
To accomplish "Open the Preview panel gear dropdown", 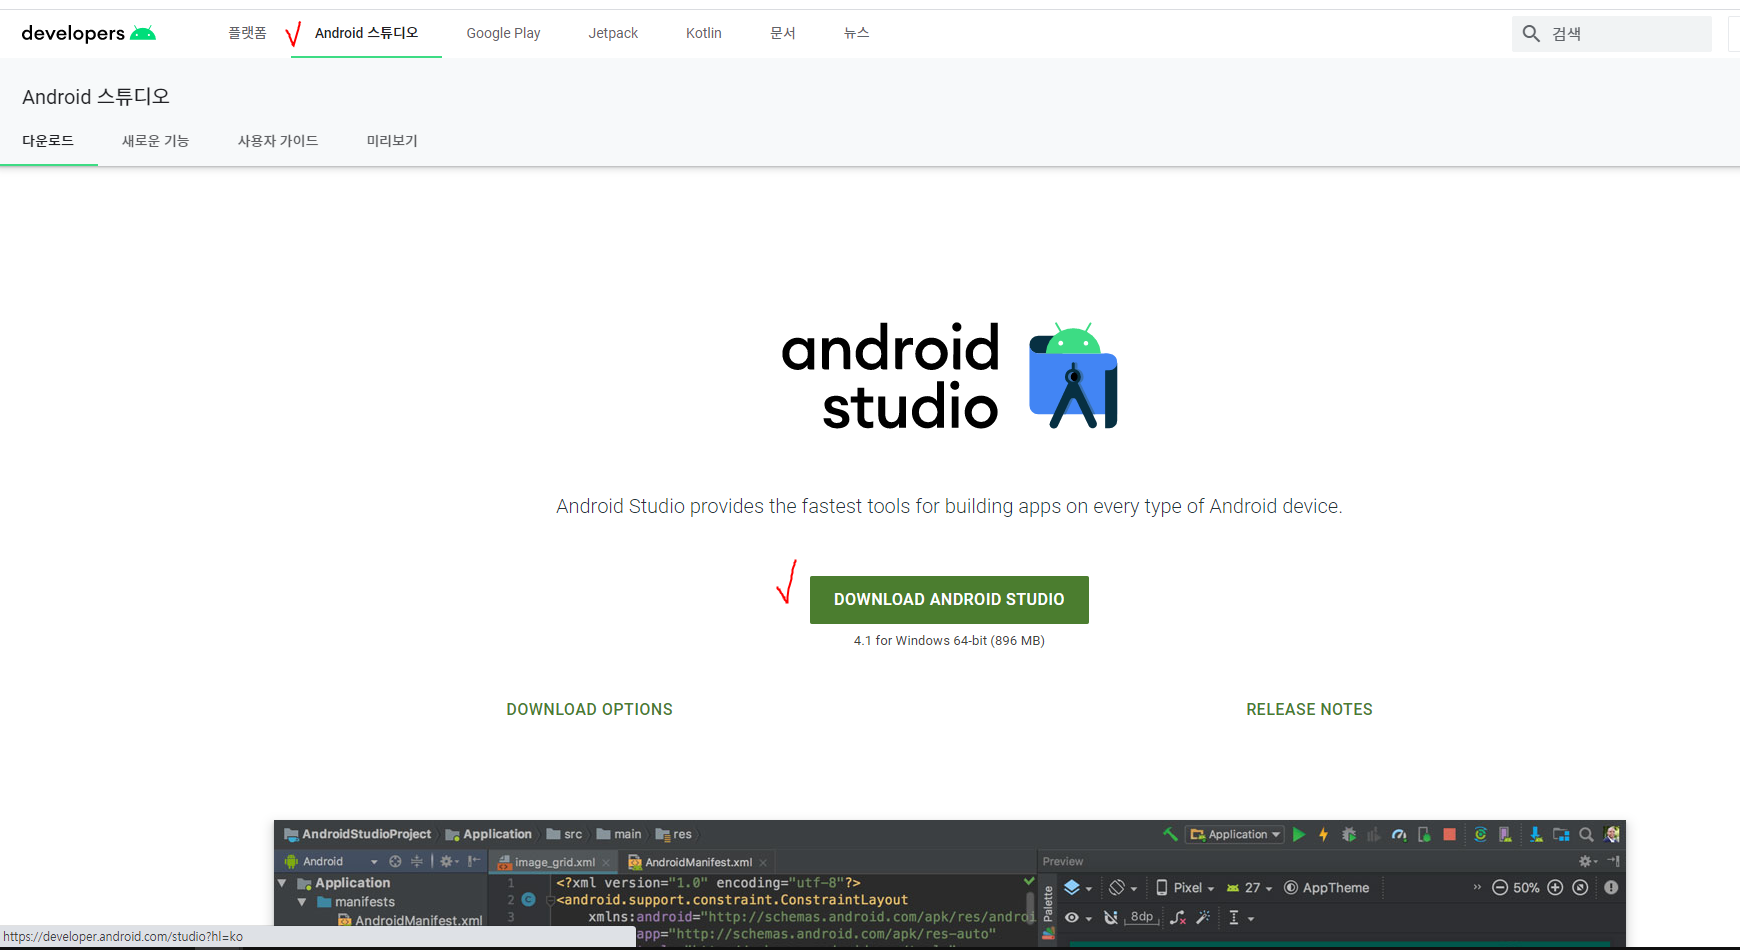I will coord(1589,861).
